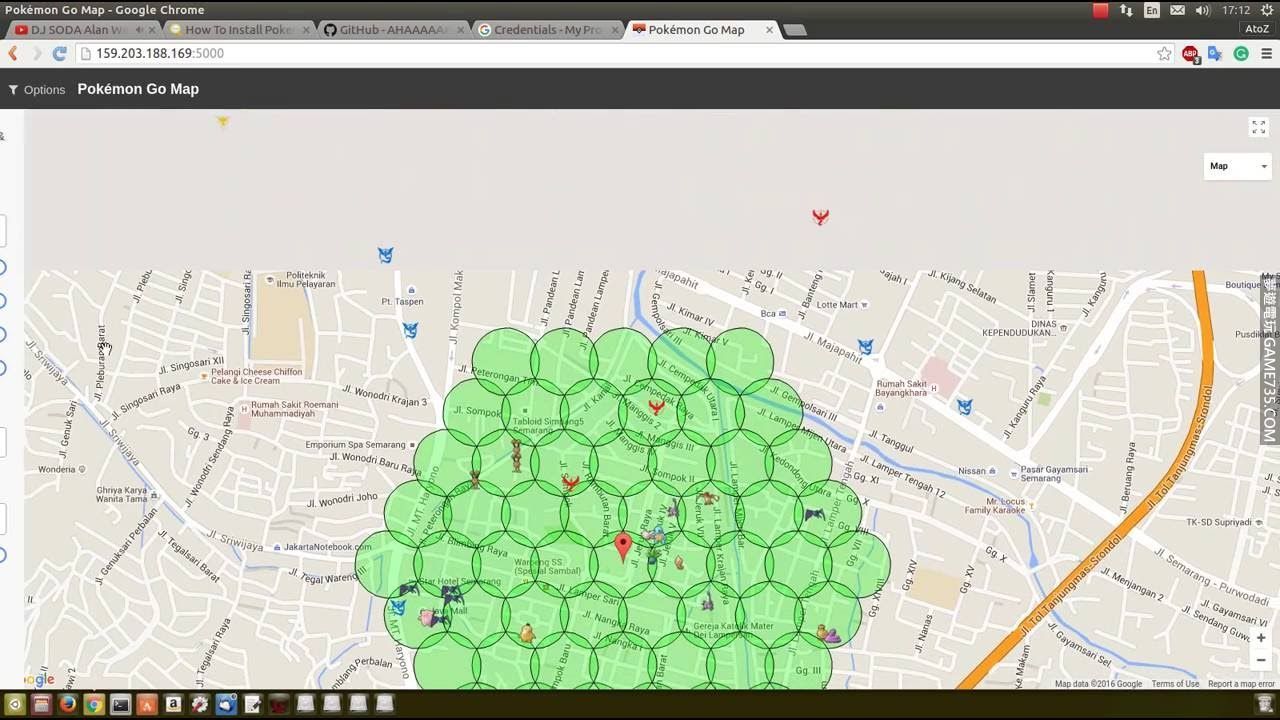
Task: Open the Map type dropdown
Action: pos(1238,166)
